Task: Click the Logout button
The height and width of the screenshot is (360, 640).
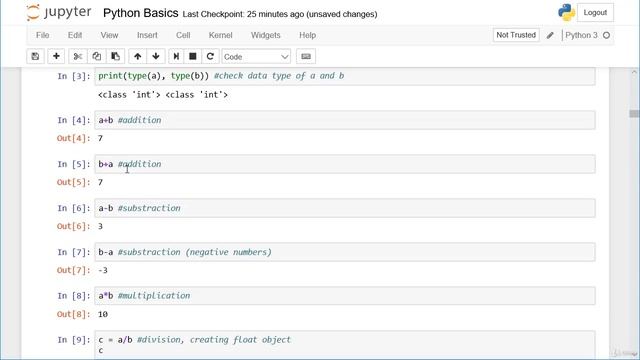Action: tap(595, 13)
